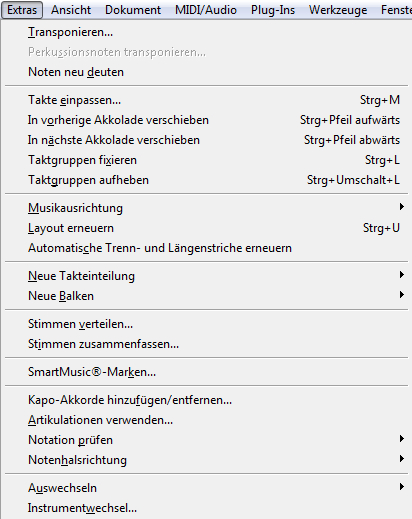Open the Plug-Ins menu

tap(273, 10)
